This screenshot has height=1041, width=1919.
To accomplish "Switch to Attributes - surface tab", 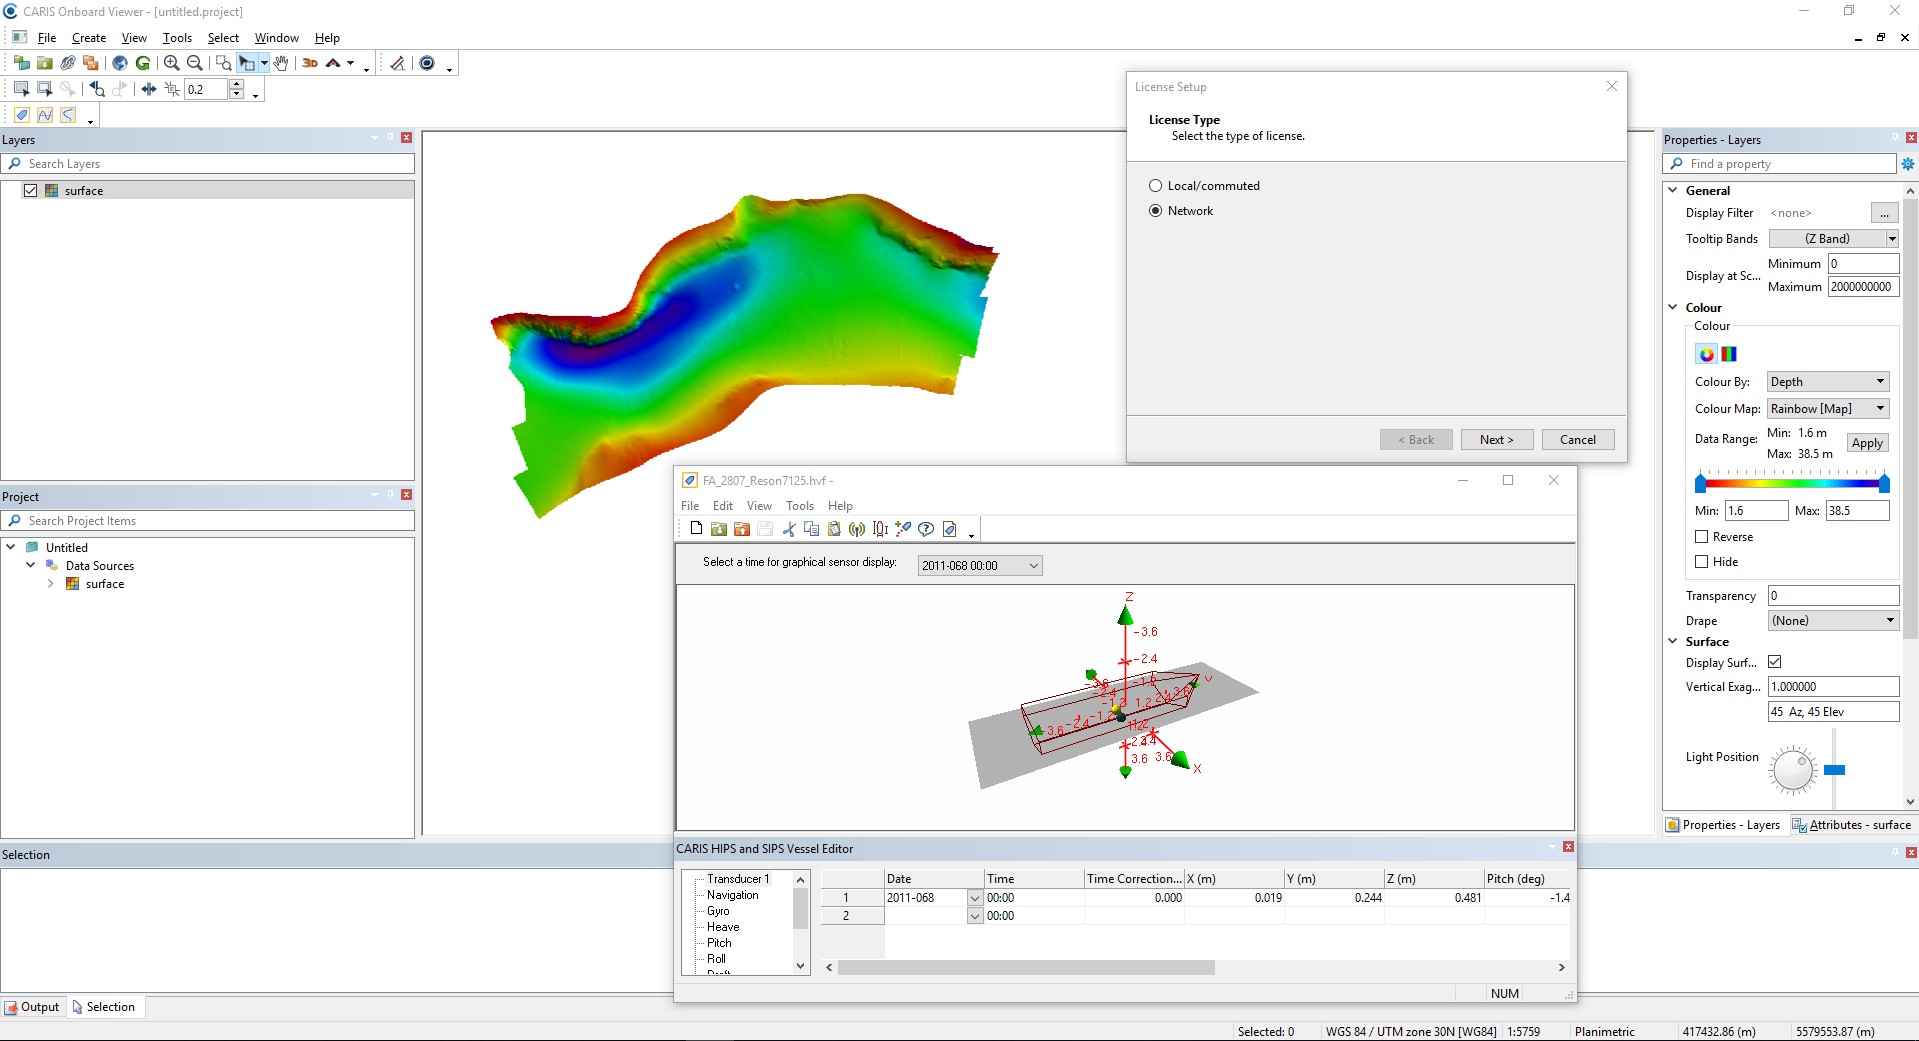I will [x=1851, y=825].
